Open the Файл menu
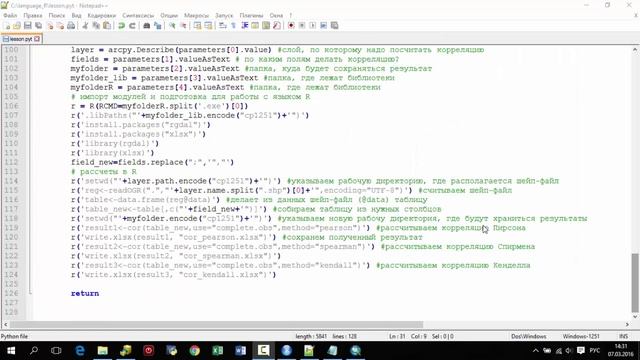The image size is (640, 360). 10,16
